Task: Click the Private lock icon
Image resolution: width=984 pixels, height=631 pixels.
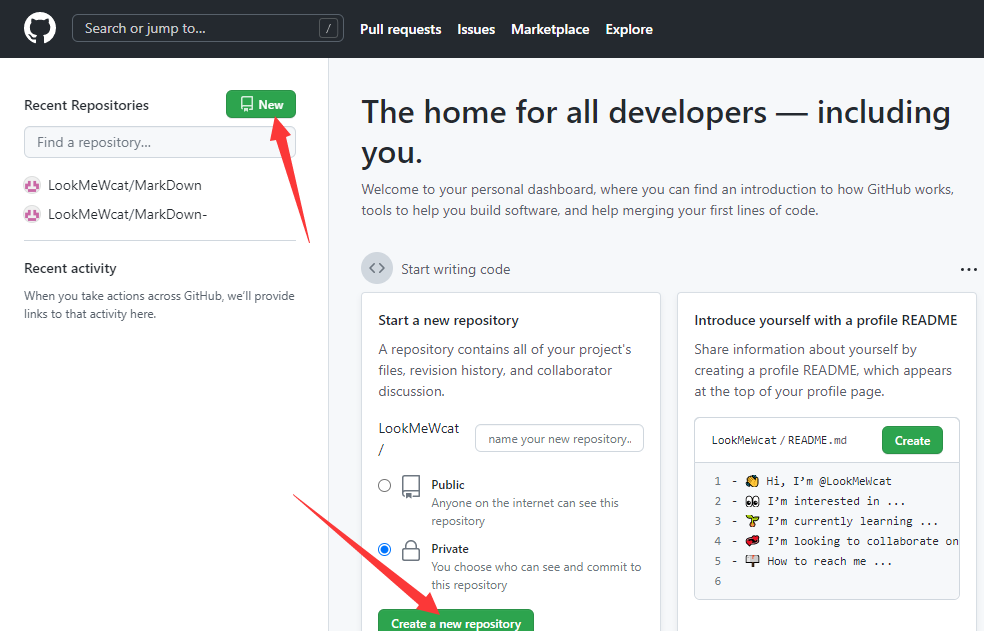Action: pos(411,551)
